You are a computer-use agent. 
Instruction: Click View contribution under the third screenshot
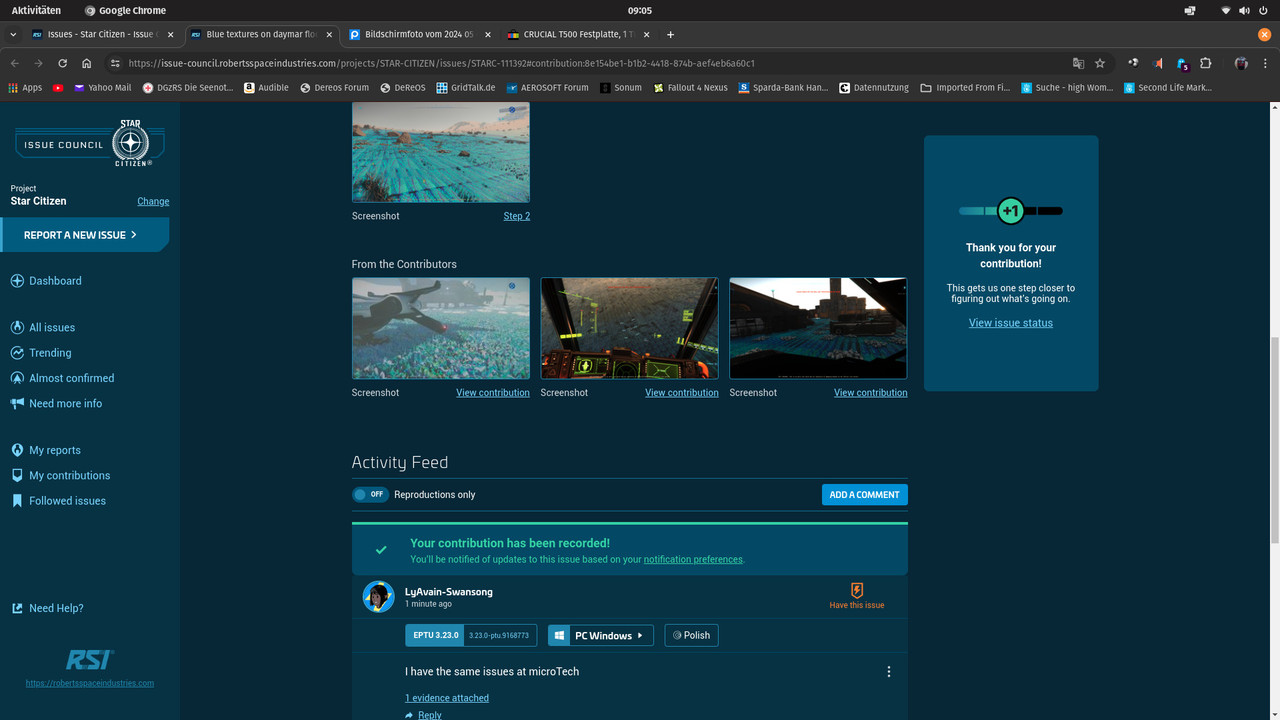click(871, 393)
